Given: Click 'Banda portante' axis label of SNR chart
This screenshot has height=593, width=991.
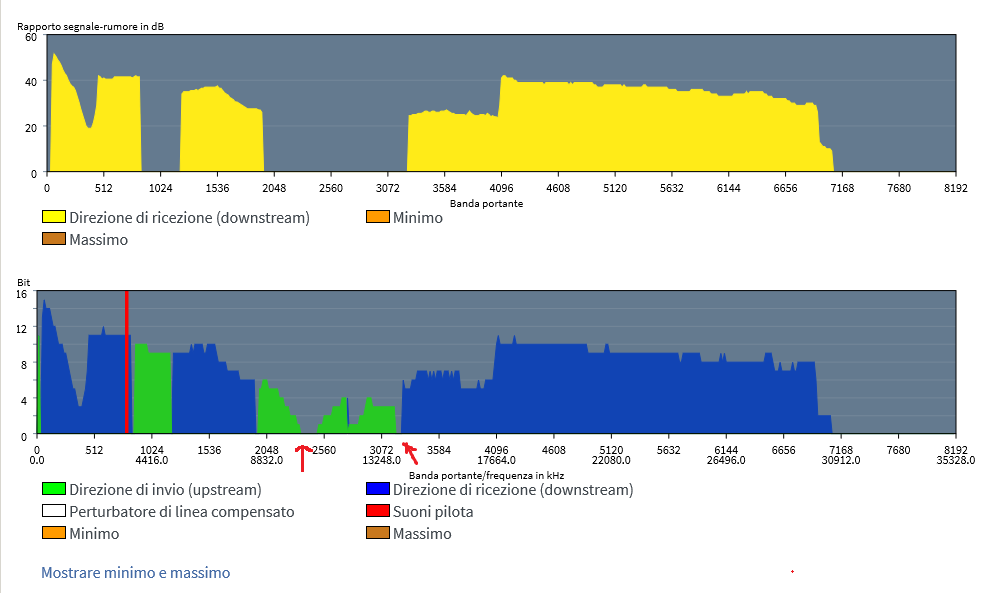Looking at the screenshot, I should click(x=486, y=204).
